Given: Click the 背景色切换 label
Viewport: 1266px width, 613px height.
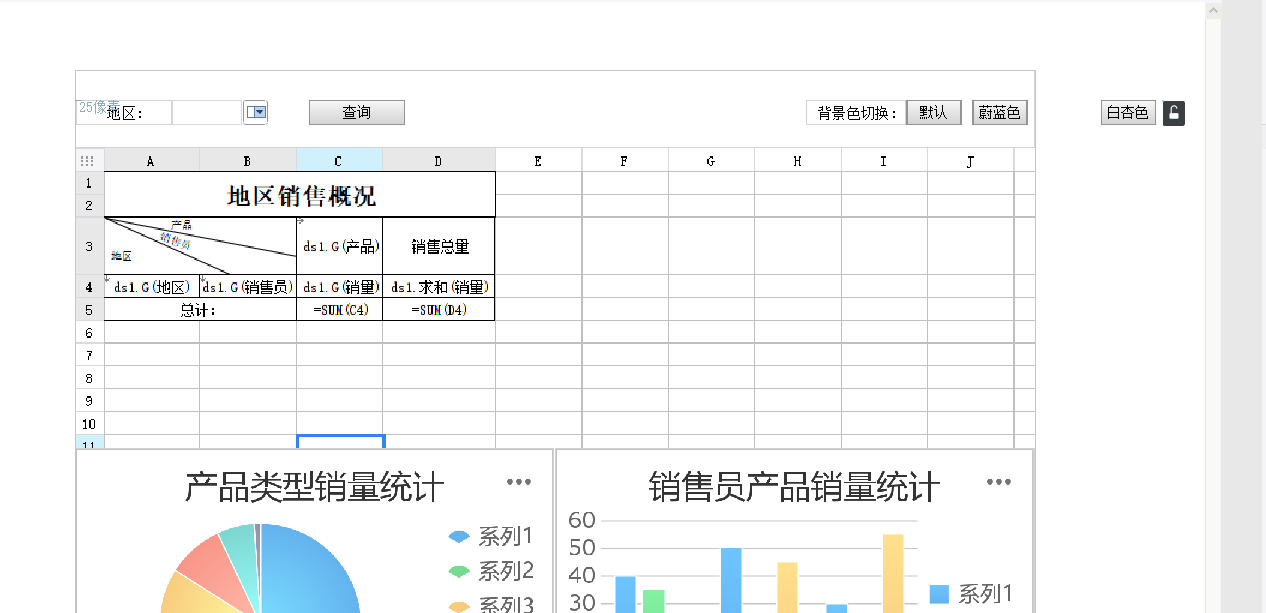Looking at the screenshot, I should click(x=857, y=113).
